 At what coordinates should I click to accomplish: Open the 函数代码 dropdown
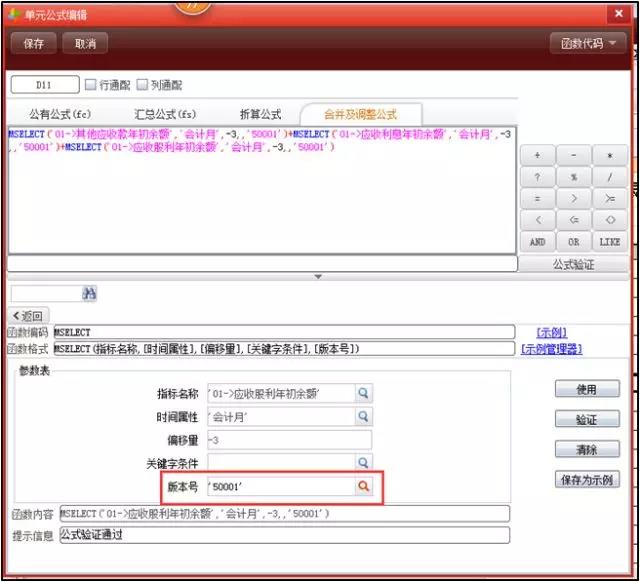pos(588,44)
